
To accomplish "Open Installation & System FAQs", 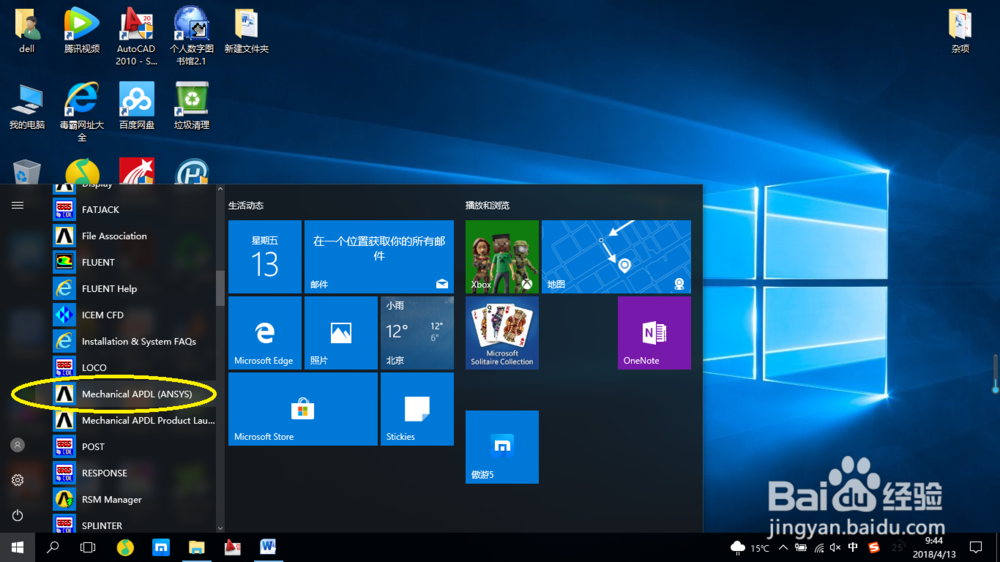I will [x=134, y=341].
